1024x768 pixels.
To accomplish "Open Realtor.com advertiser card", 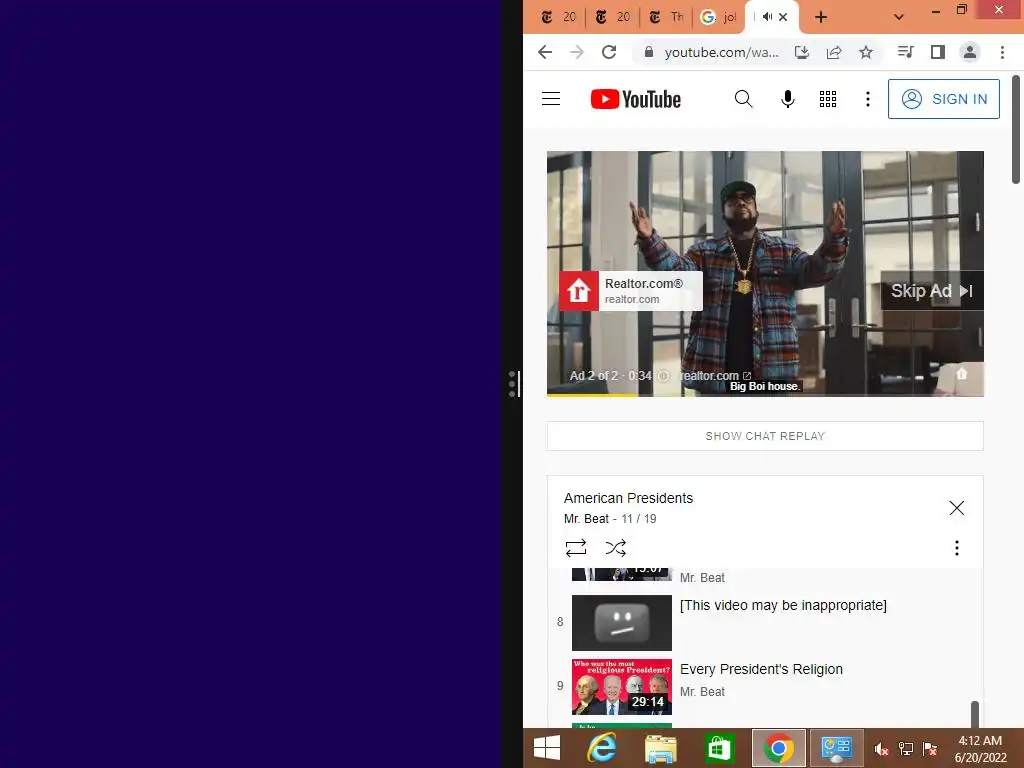I will pyautogui.click(x=631, y=291).
